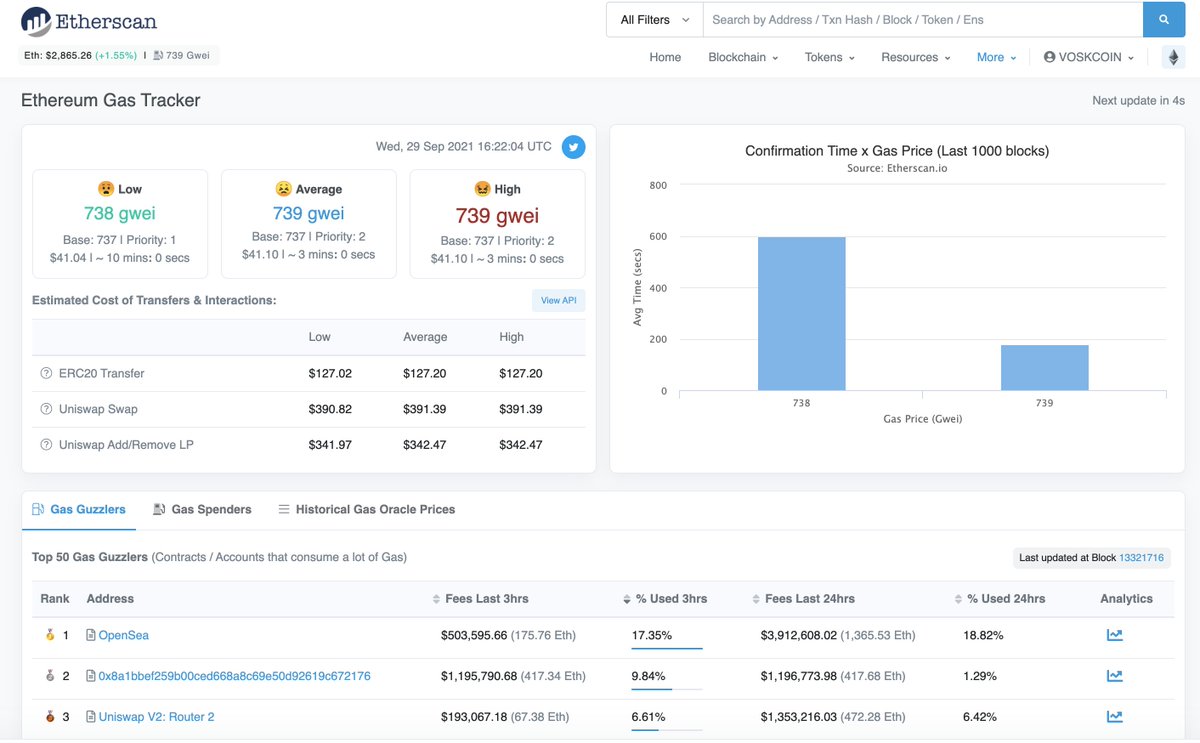The height and width of the screenshot is (743, 1200).
Task: Open the OpenSea contract link
Action: [123, 635]
